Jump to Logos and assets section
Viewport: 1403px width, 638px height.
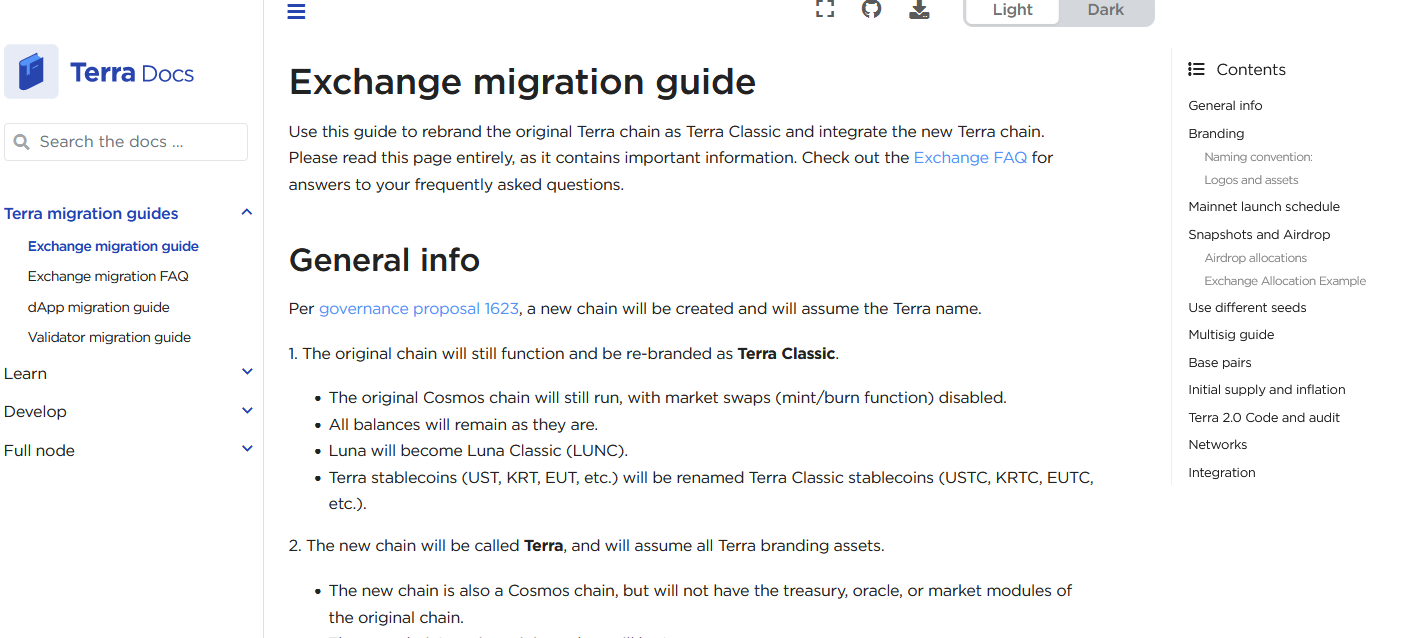(1251, 180)
